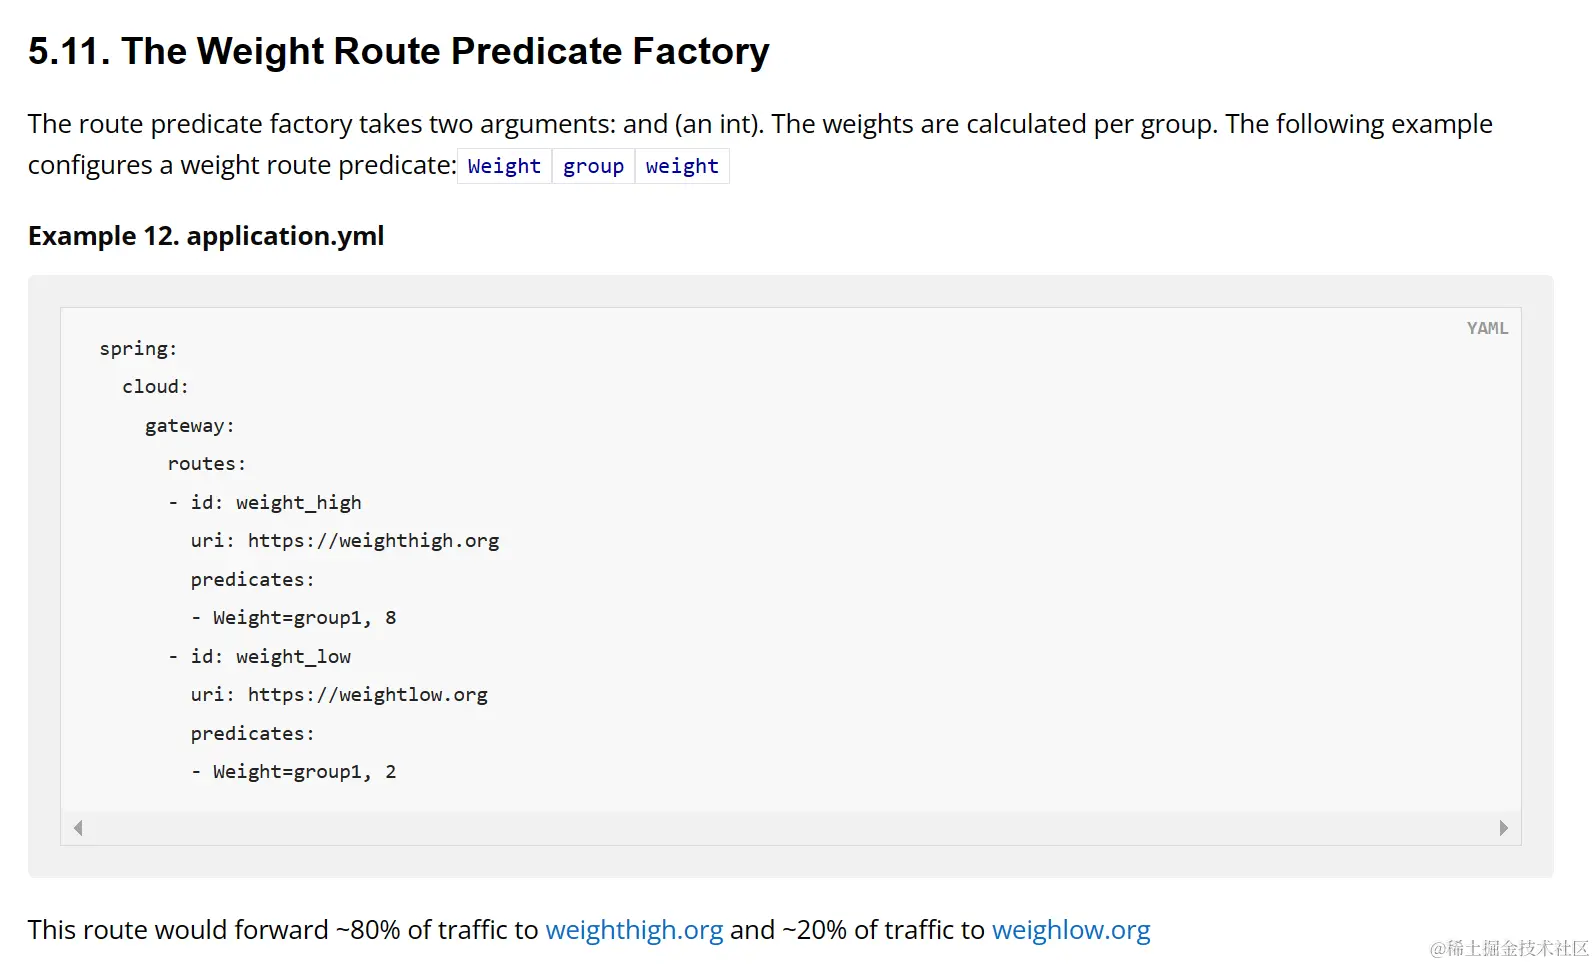
Task: Click the left scroll arrow of code block
Action: pos(78,828)
